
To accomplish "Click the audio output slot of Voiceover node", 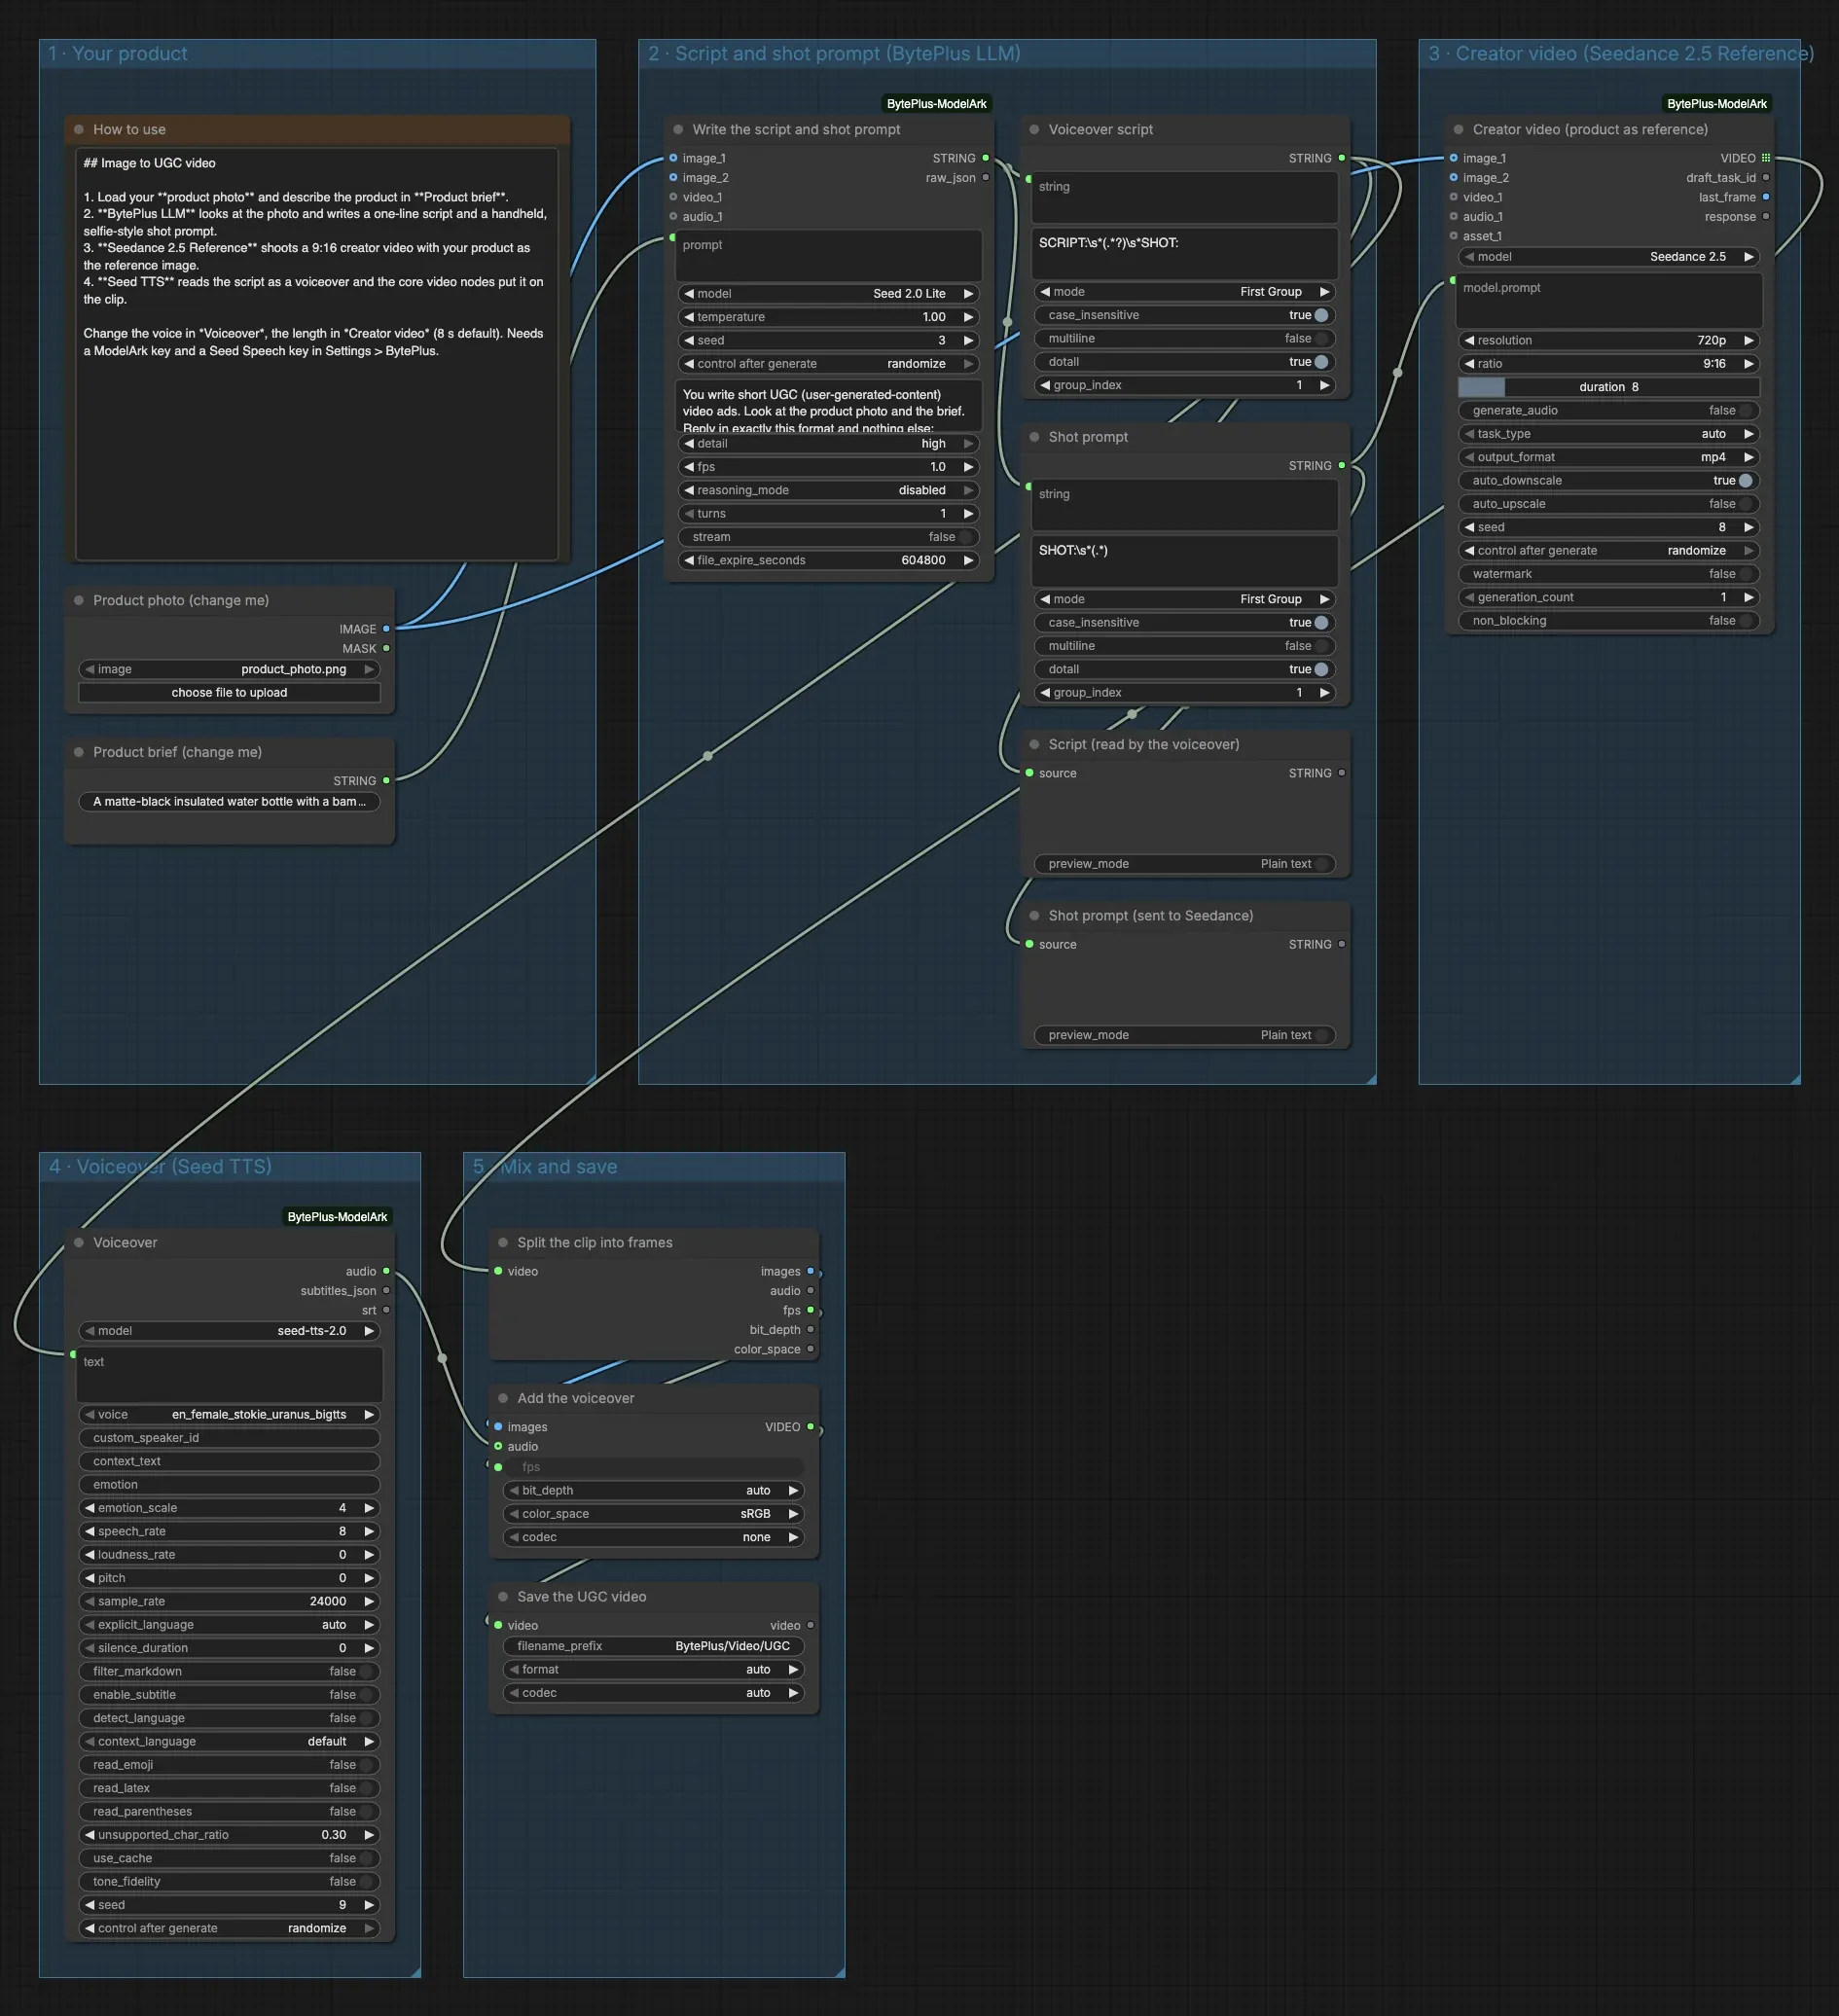I will pyautogui.click(x=386, y=1271).
